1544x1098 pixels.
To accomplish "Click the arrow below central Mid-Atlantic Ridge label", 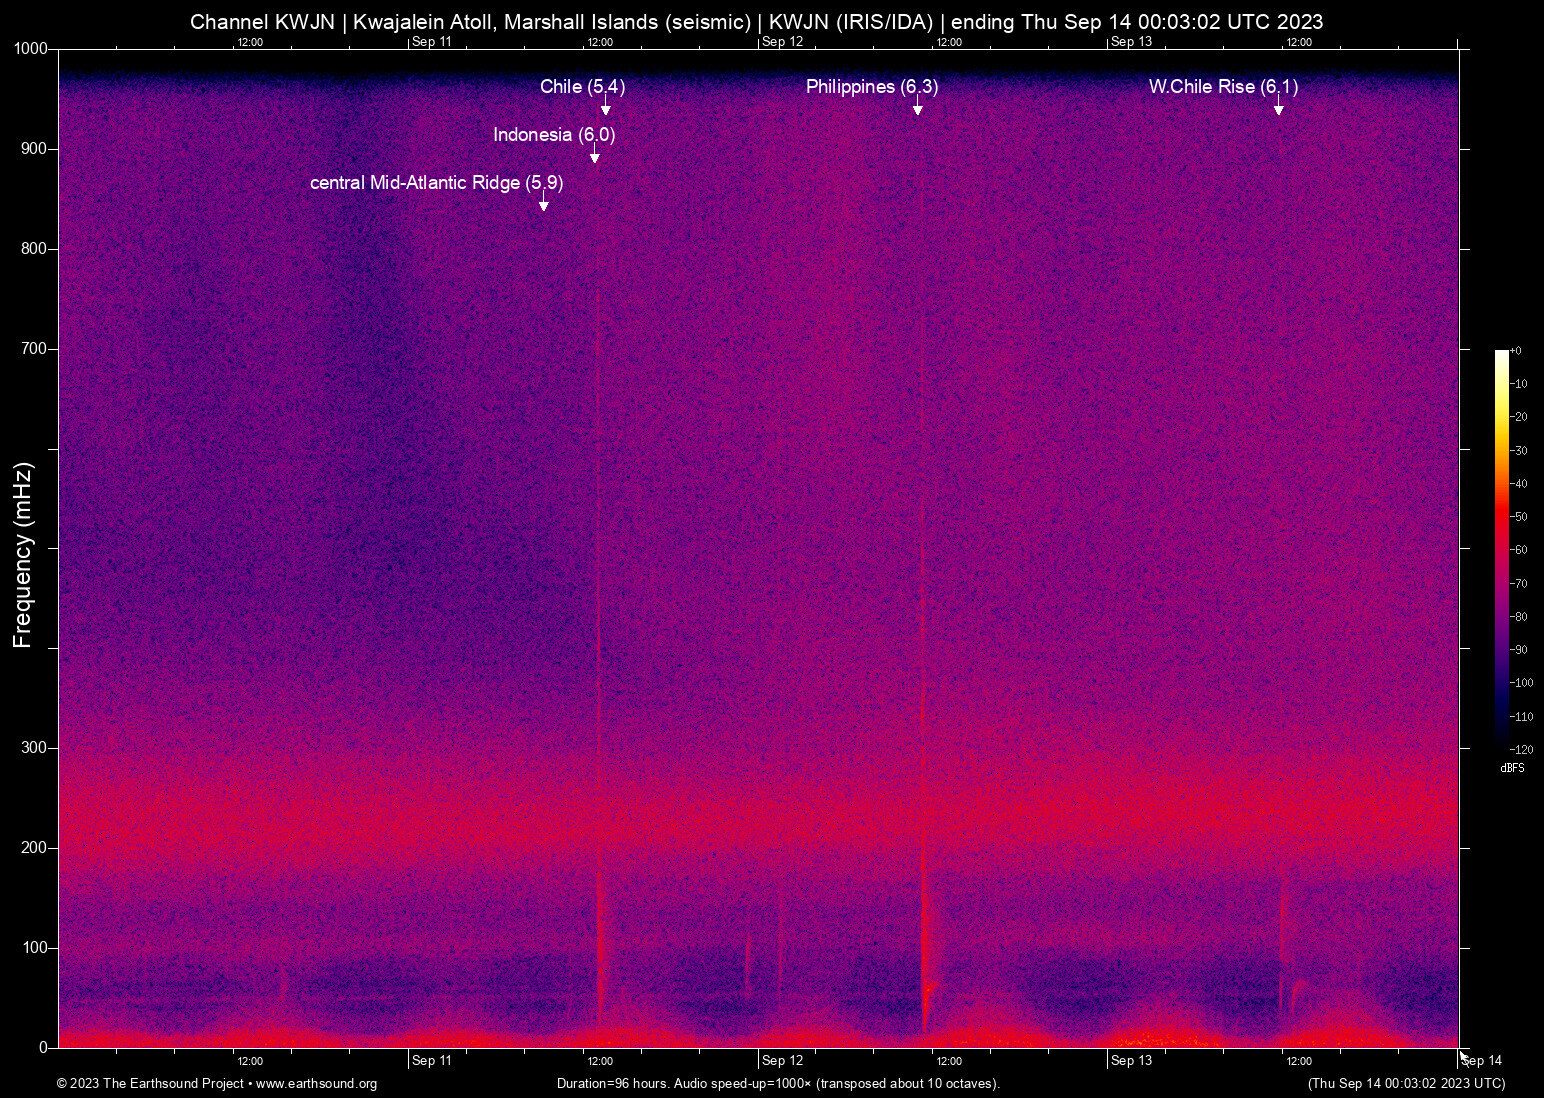I will (544, 204).
